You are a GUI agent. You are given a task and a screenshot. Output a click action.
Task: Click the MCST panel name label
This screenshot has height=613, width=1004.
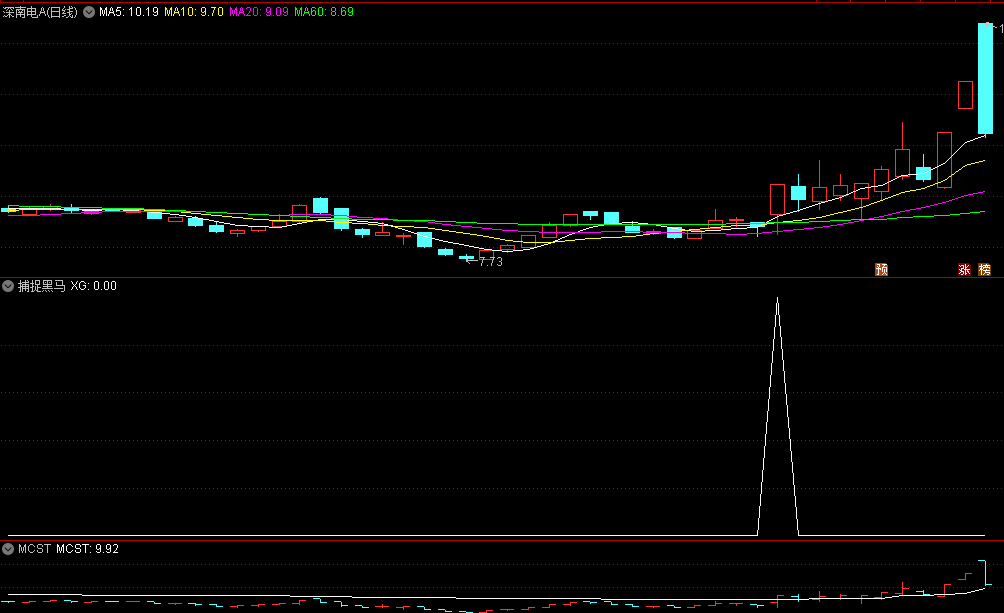pyautogui.click(x=34, y=549)
